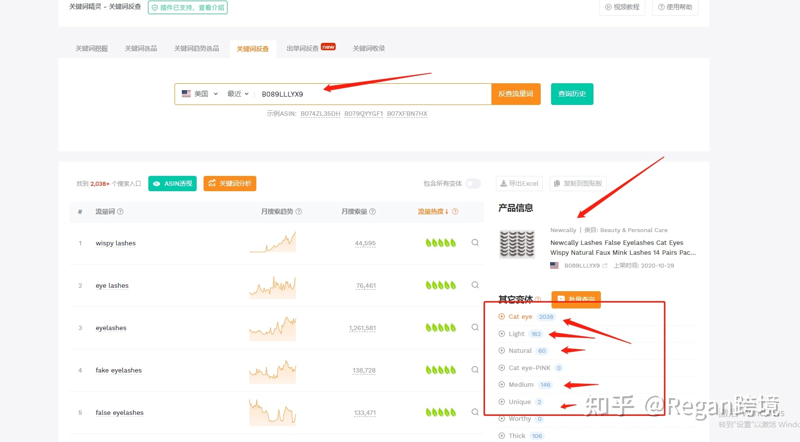
Task: Switch to 关键词挖掘 tab
Action: (92, 48)
